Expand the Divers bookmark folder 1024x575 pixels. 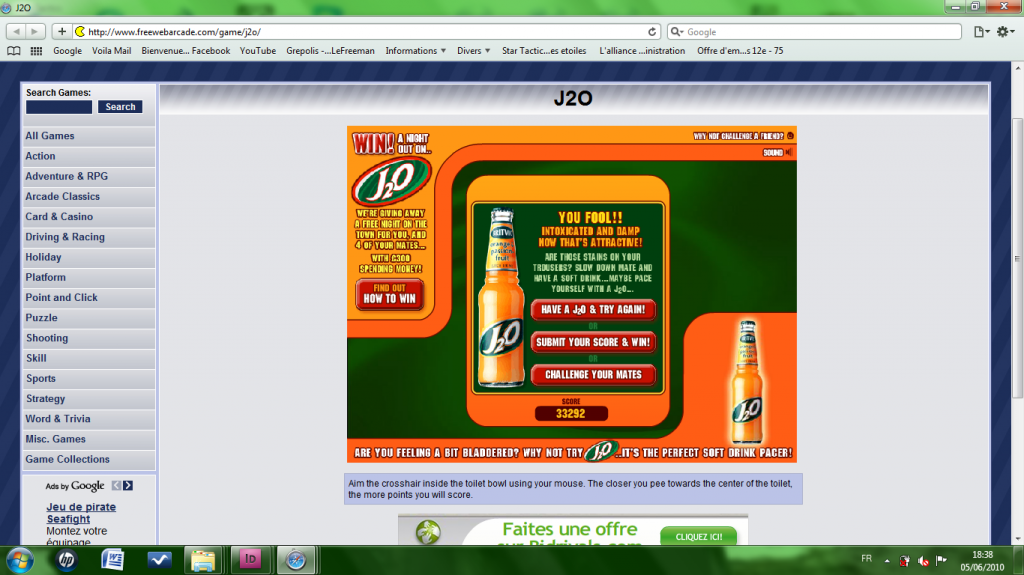pos(473,51)
